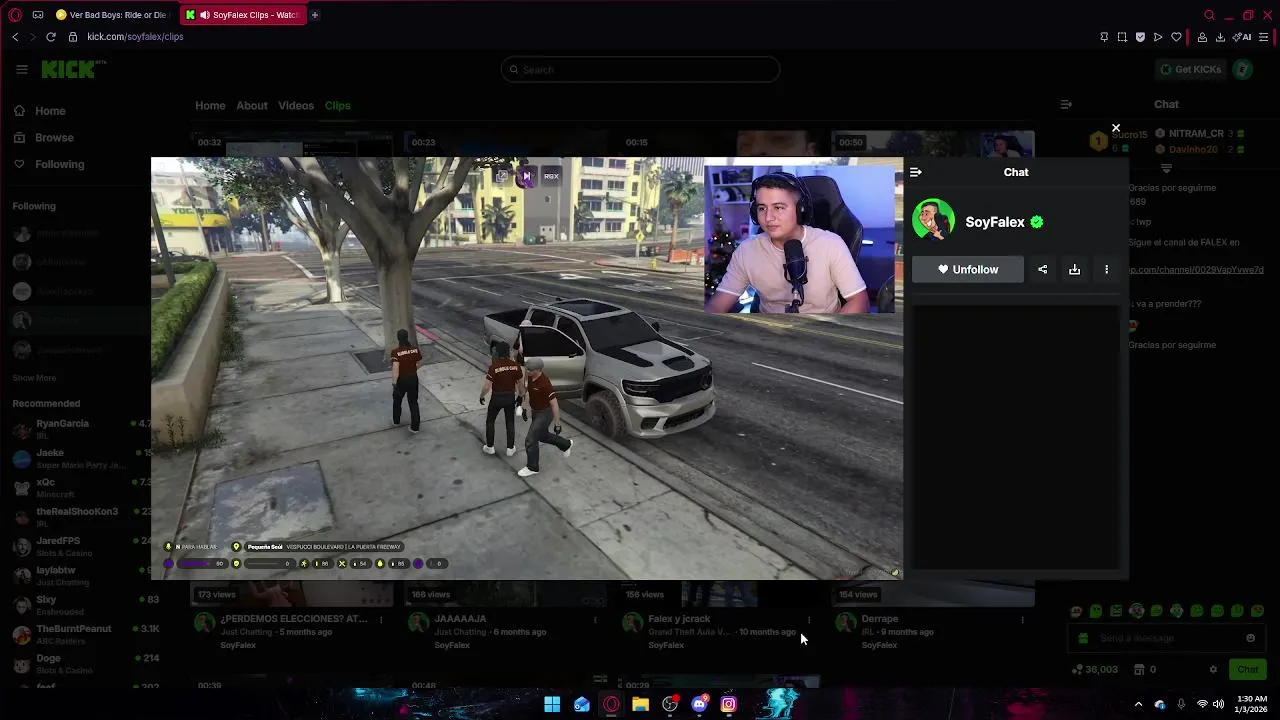This screenshot has height=720, width=1280.
Task: Click the kick.com address bar
Action: pyautogui.click(x=135, y=37)
